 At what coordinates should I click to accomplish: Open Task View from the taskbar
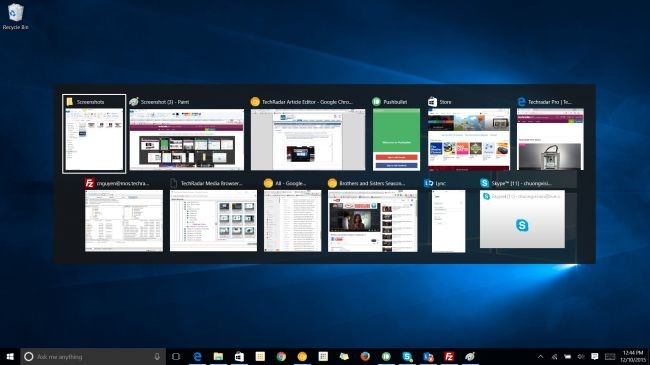[x=176, y=356]
